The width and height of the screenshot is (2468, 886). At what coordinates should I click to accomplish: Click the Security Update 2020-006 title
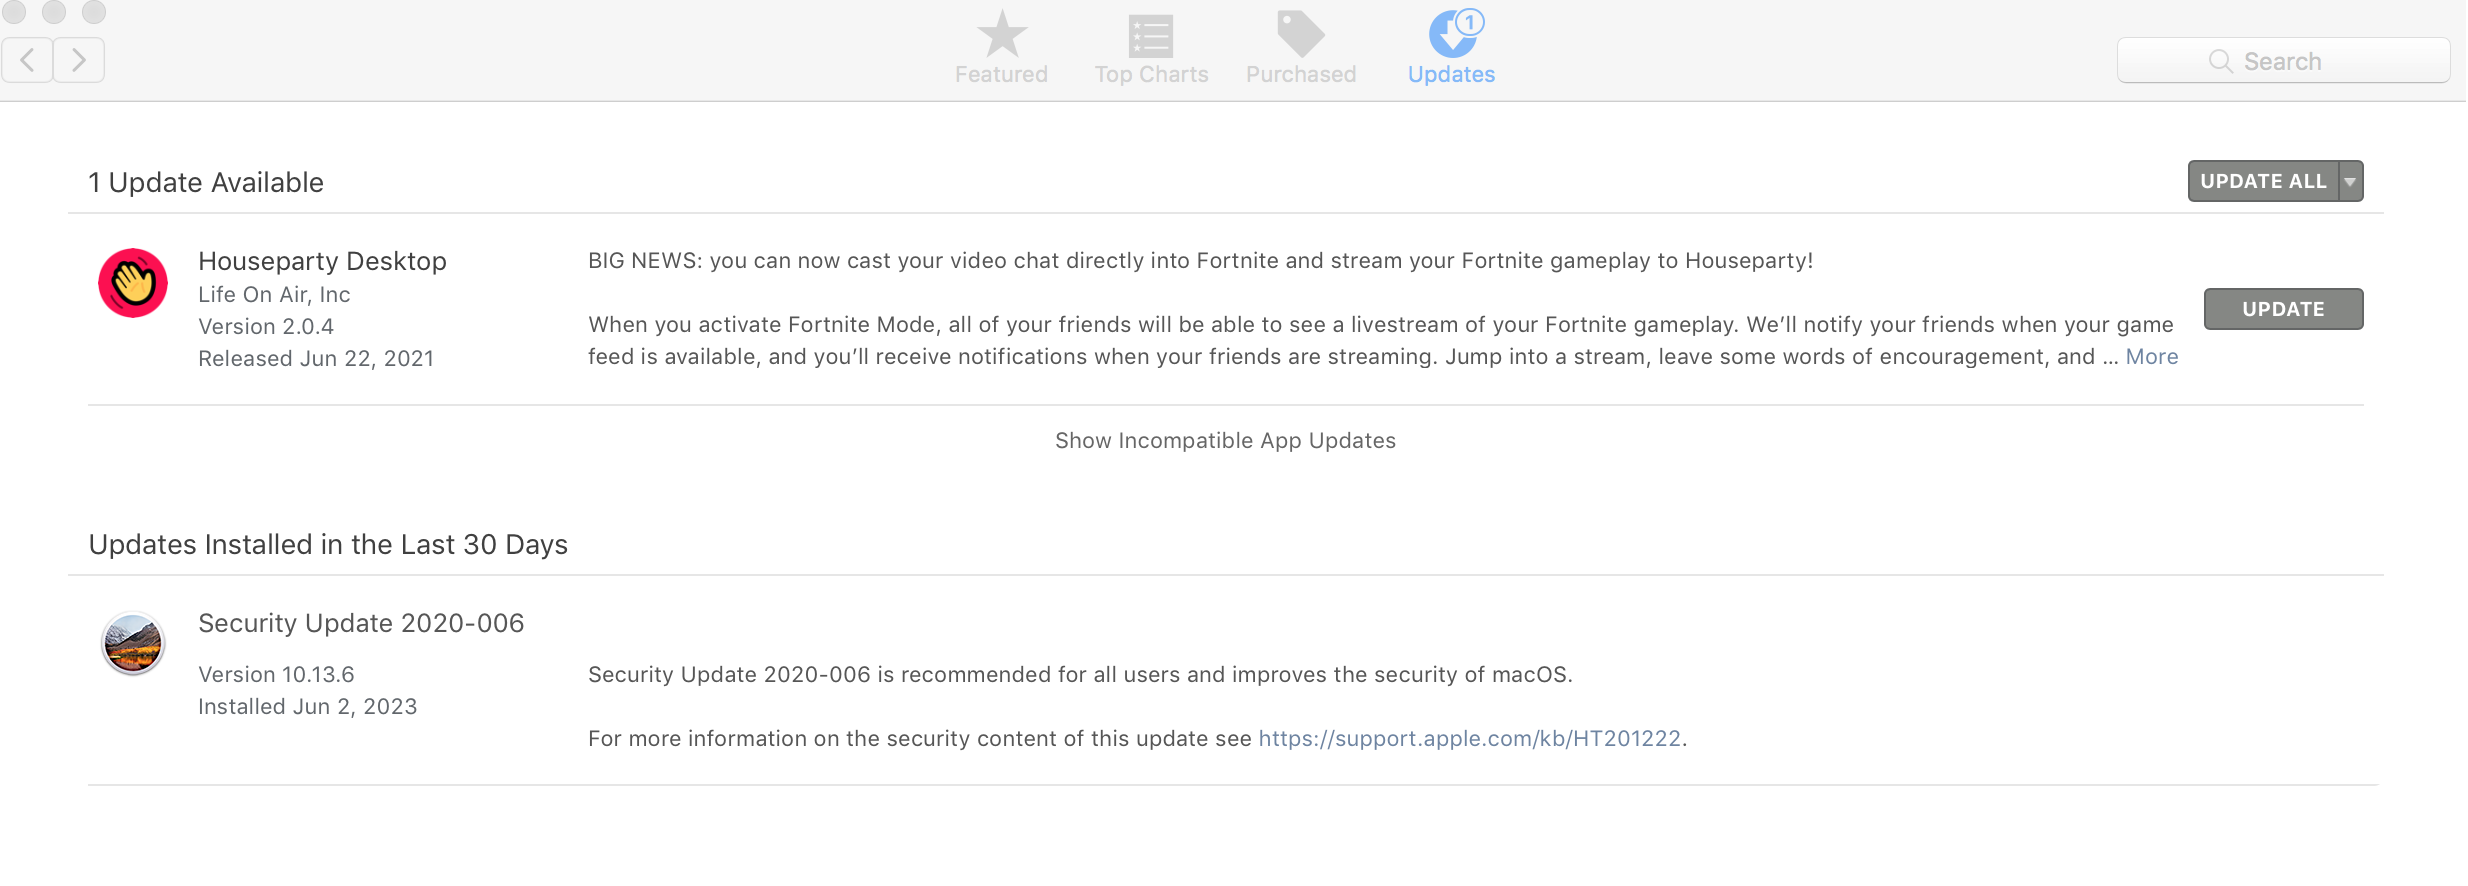(361, 623)
